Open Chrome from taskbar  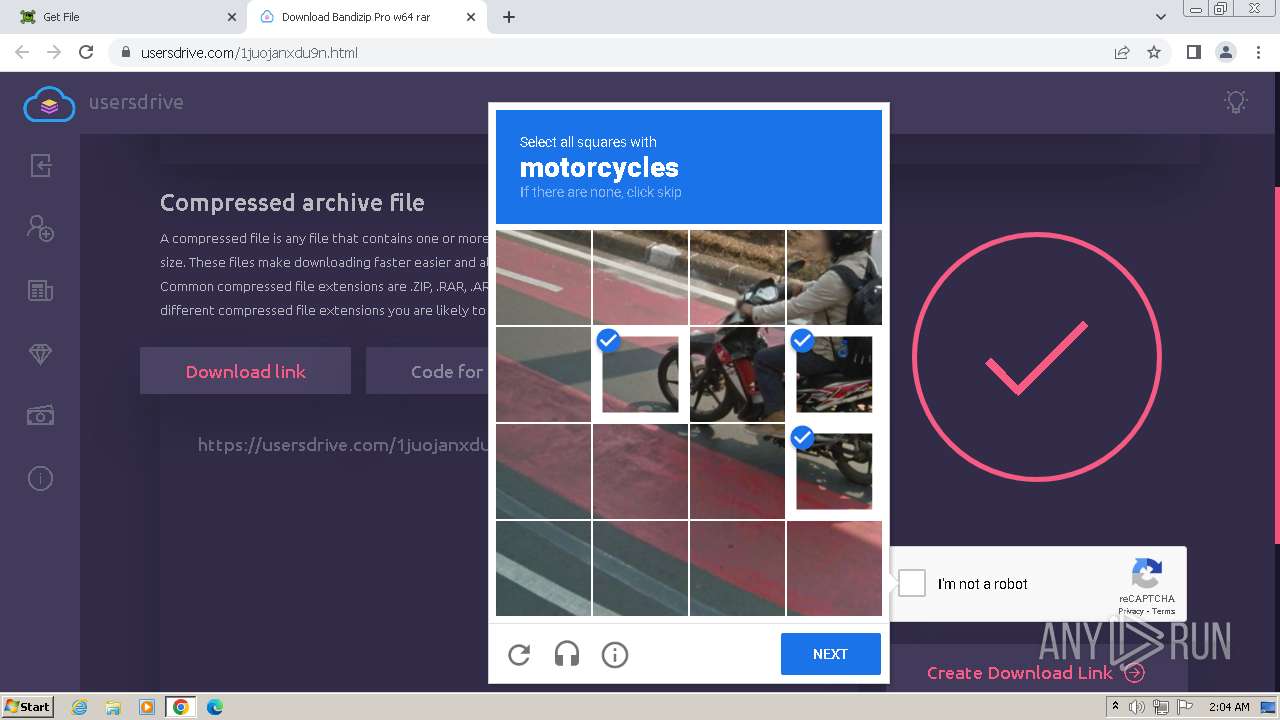(180, 707)
